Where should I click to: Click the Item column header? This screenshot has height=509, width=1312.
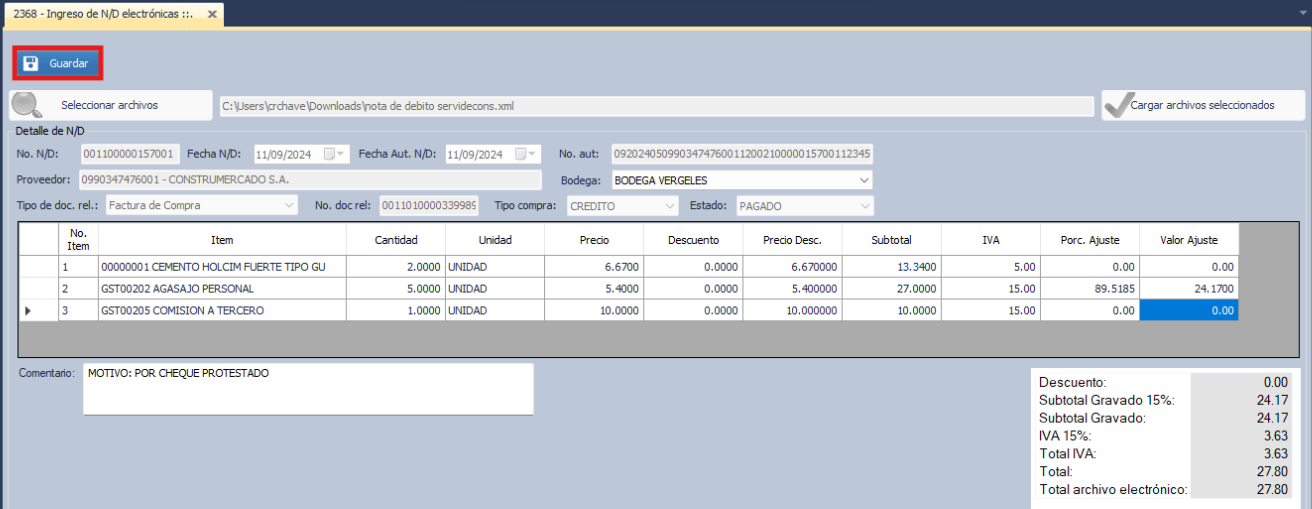(222, 240)
